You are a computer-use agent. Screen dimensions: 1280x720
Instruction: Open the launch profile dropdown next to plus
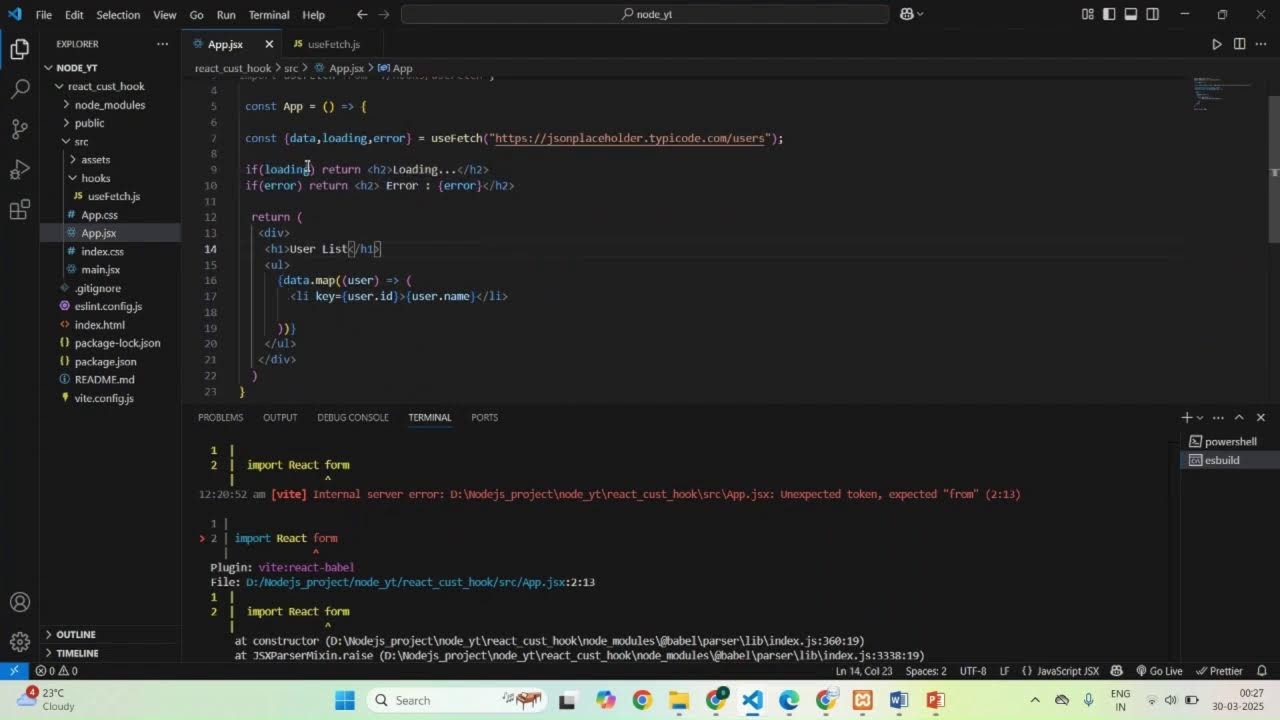(1202, 417)
